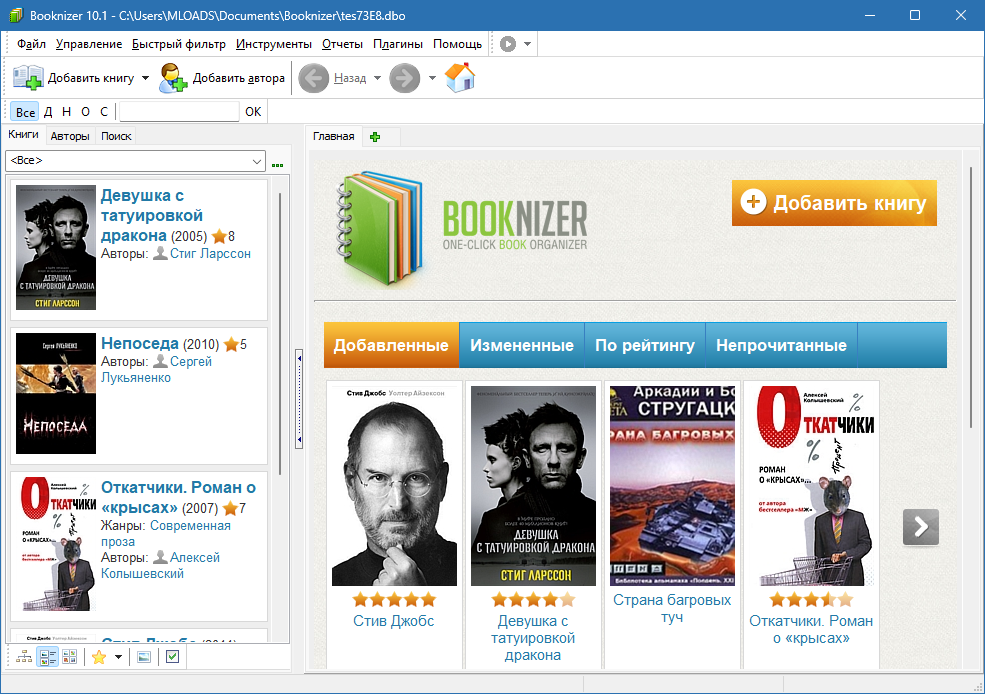Expand the forward history dropdown arrow
Image resolution: width=985 pixels, height=694 pixels.
coord(432,78)
